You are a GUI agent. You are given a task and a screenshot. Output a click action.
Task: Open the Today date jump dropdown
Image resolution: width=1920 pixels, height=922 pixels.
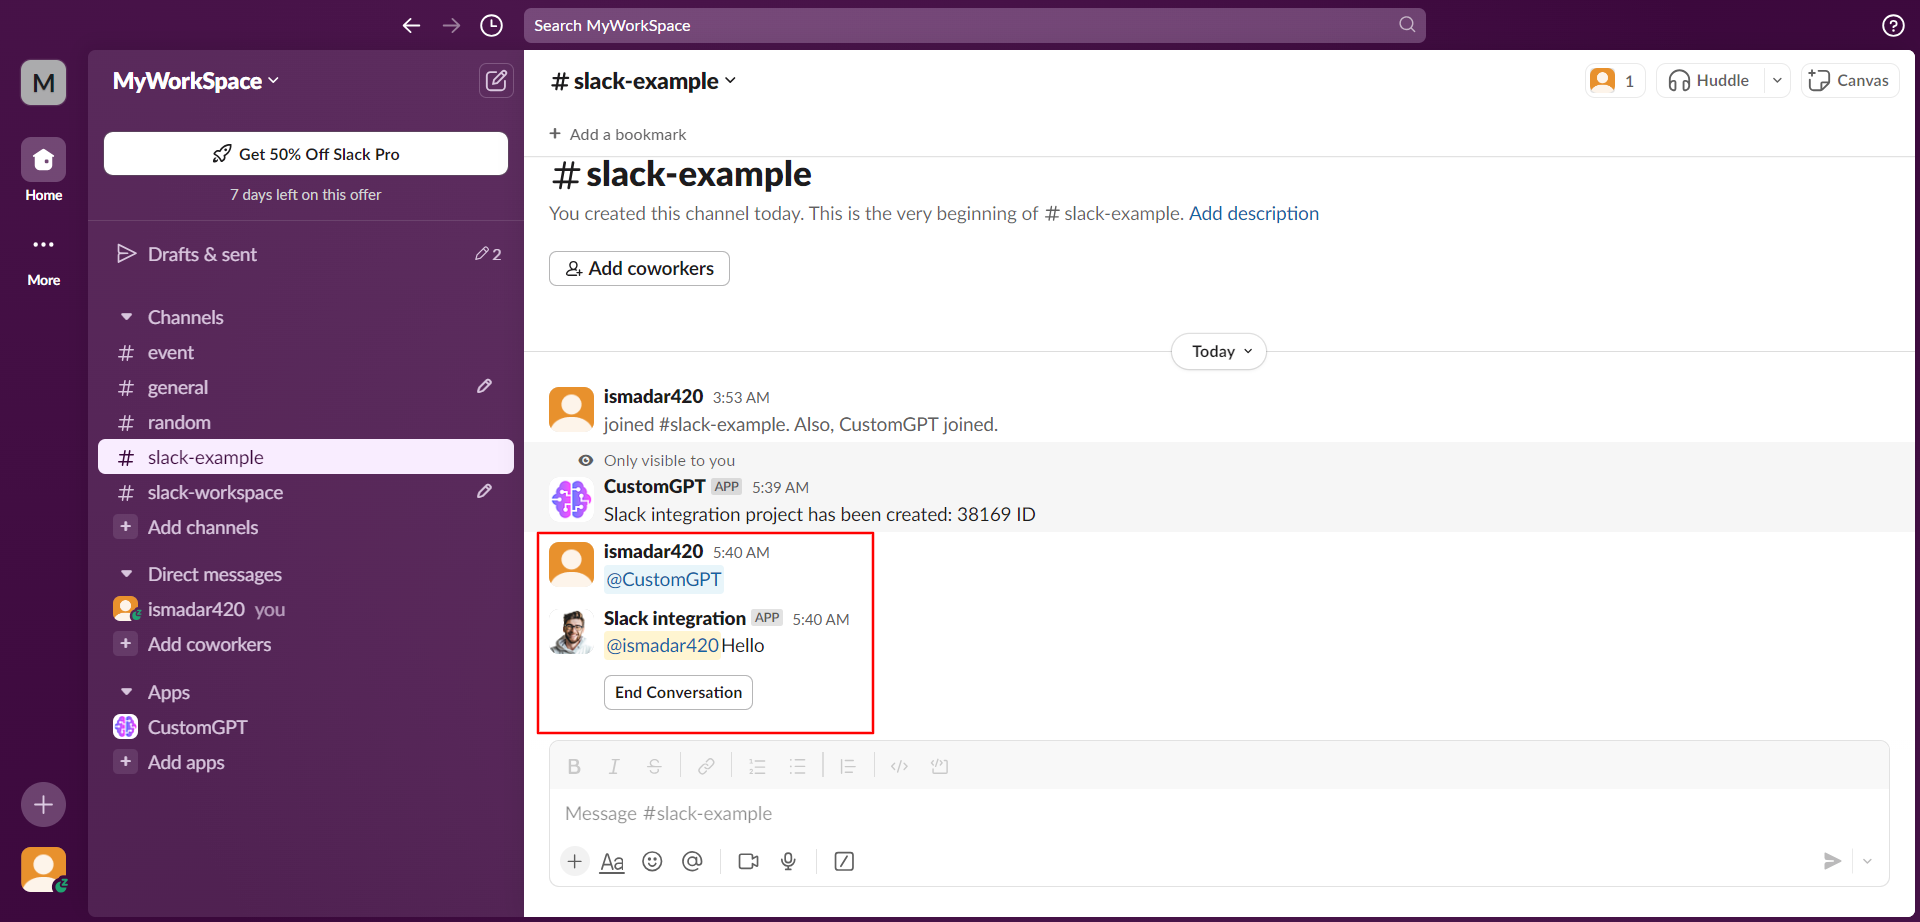(x=1219, y=351)
